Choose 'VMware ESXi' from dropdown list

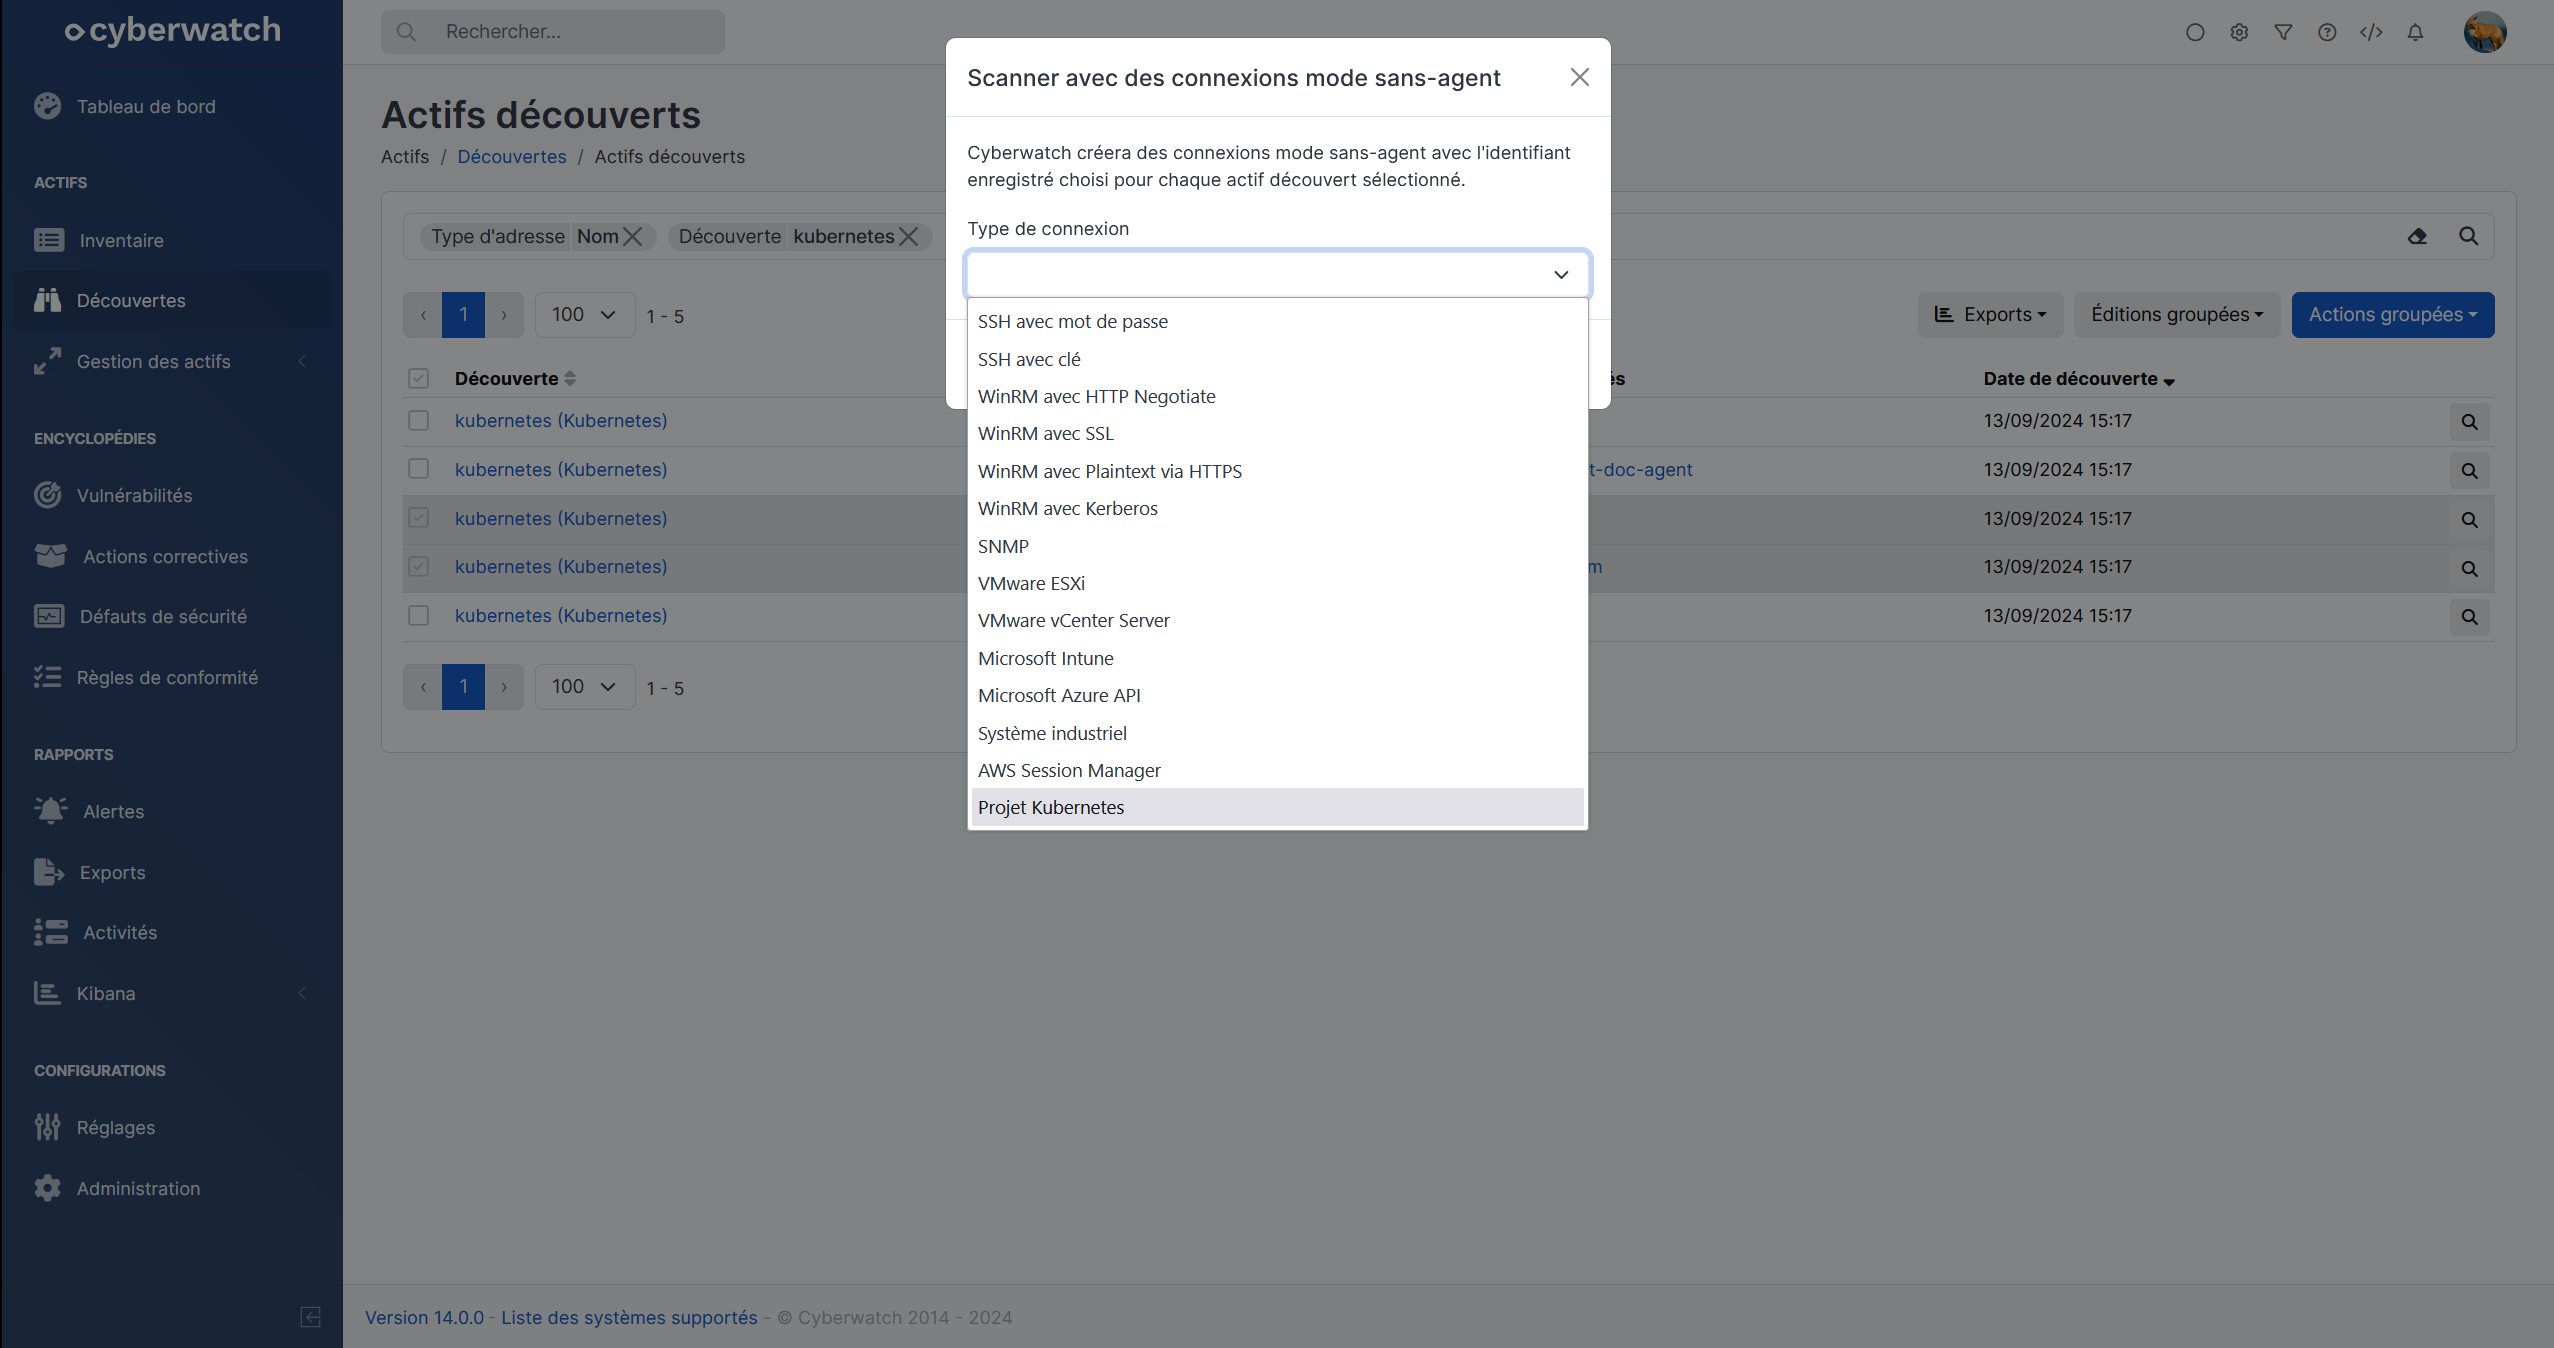point(1277,583)
